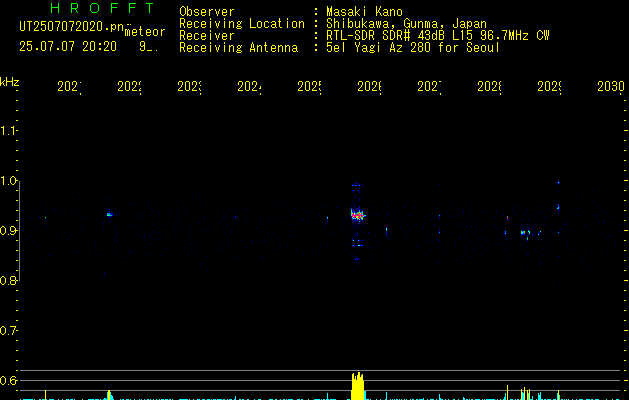Click the 0.9 frequency axis label
Viewport: 629px width, 400px height.
click(x=8, y=231)
